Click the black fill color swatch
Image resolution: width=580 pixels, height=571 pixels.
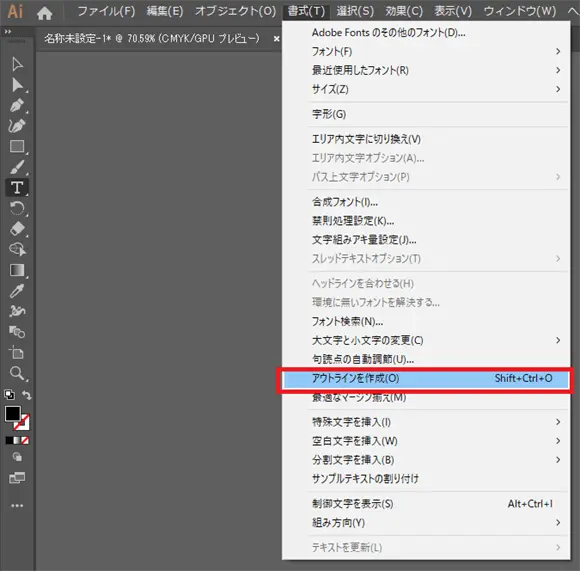[13, 413]
